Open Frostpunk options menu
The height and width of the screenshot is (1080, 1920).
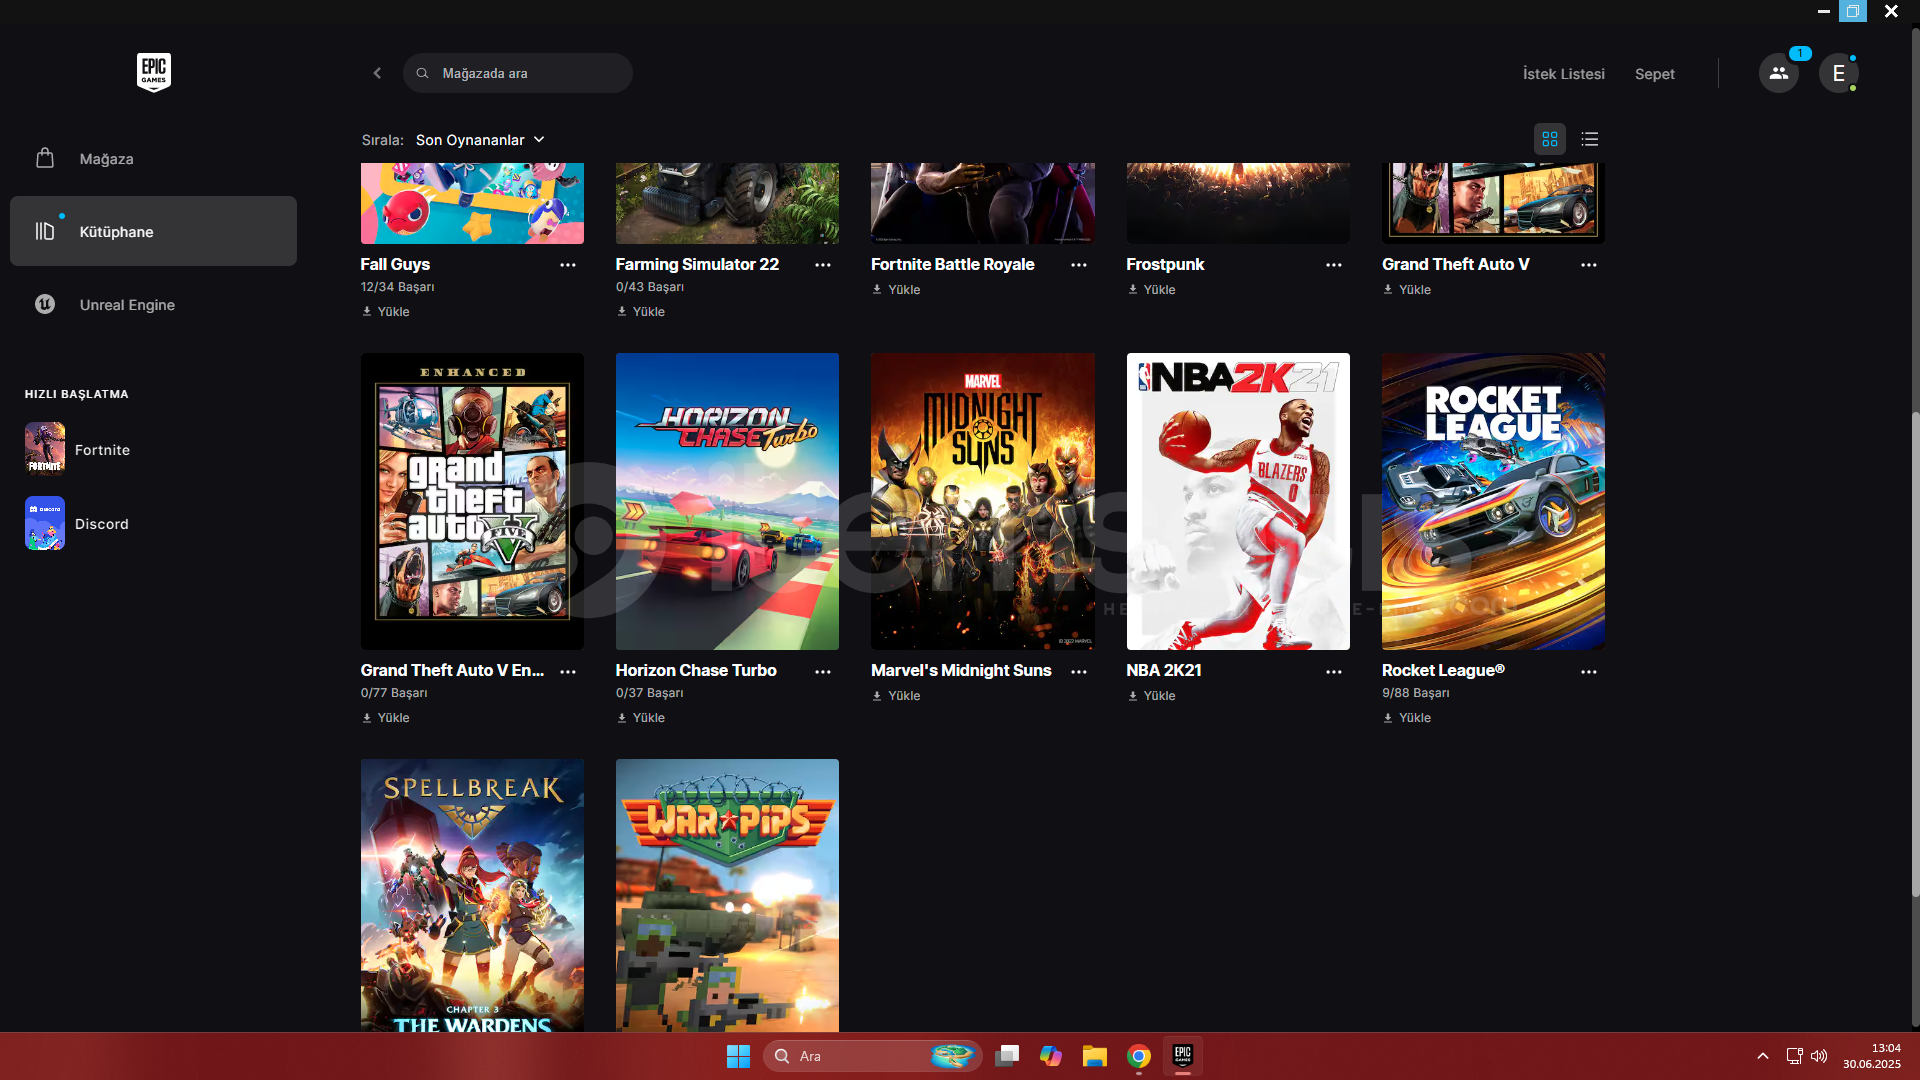1334,265
